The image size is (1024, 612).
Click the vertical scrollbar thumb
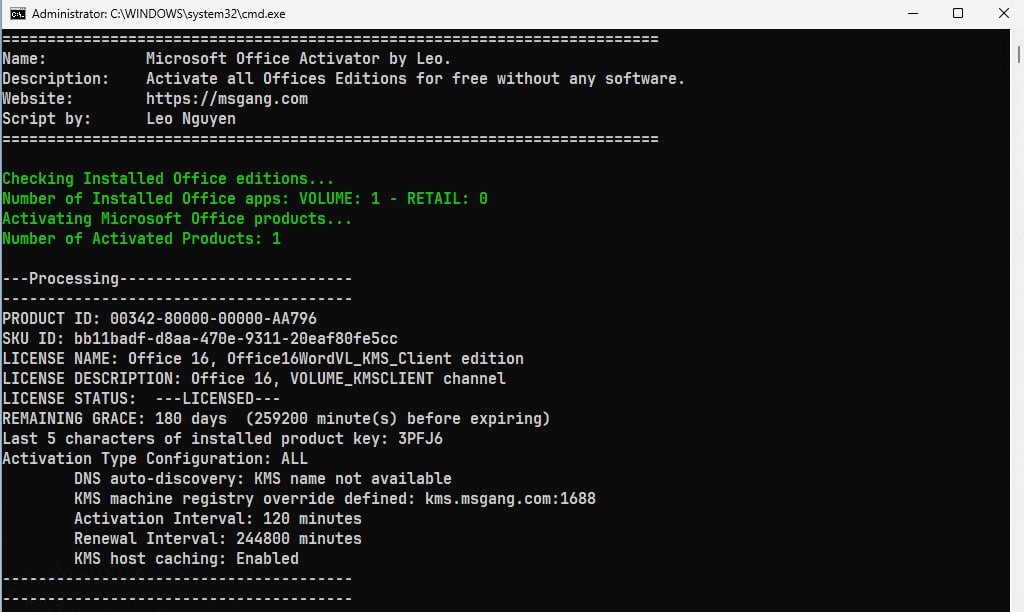point(1019,54)
